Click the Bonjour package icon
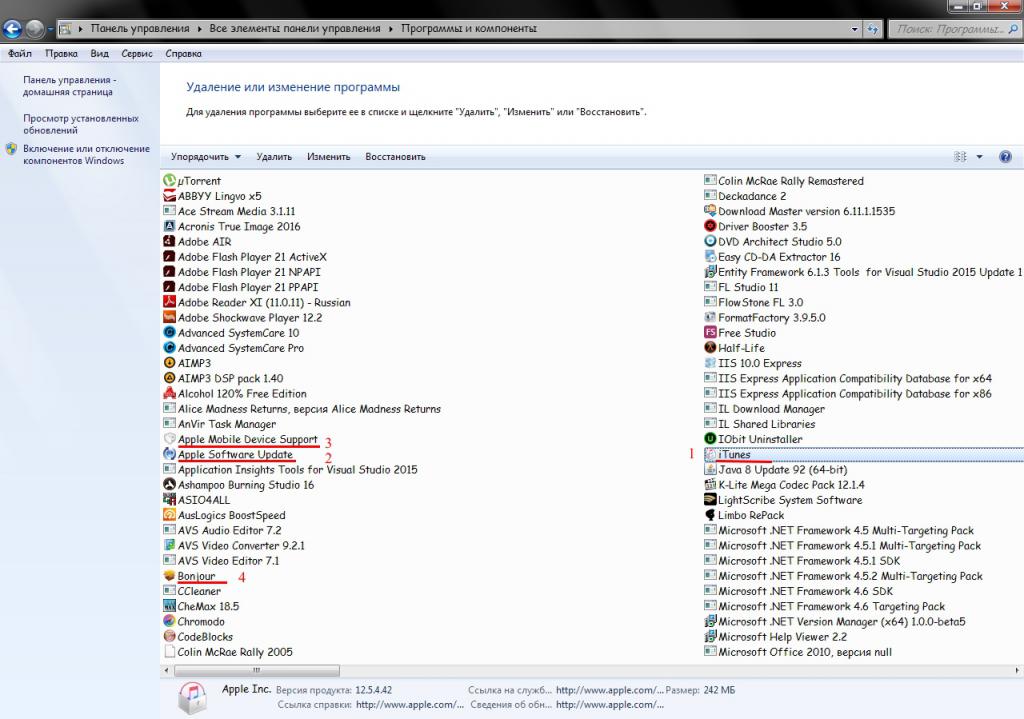 [x=169, y=576]
